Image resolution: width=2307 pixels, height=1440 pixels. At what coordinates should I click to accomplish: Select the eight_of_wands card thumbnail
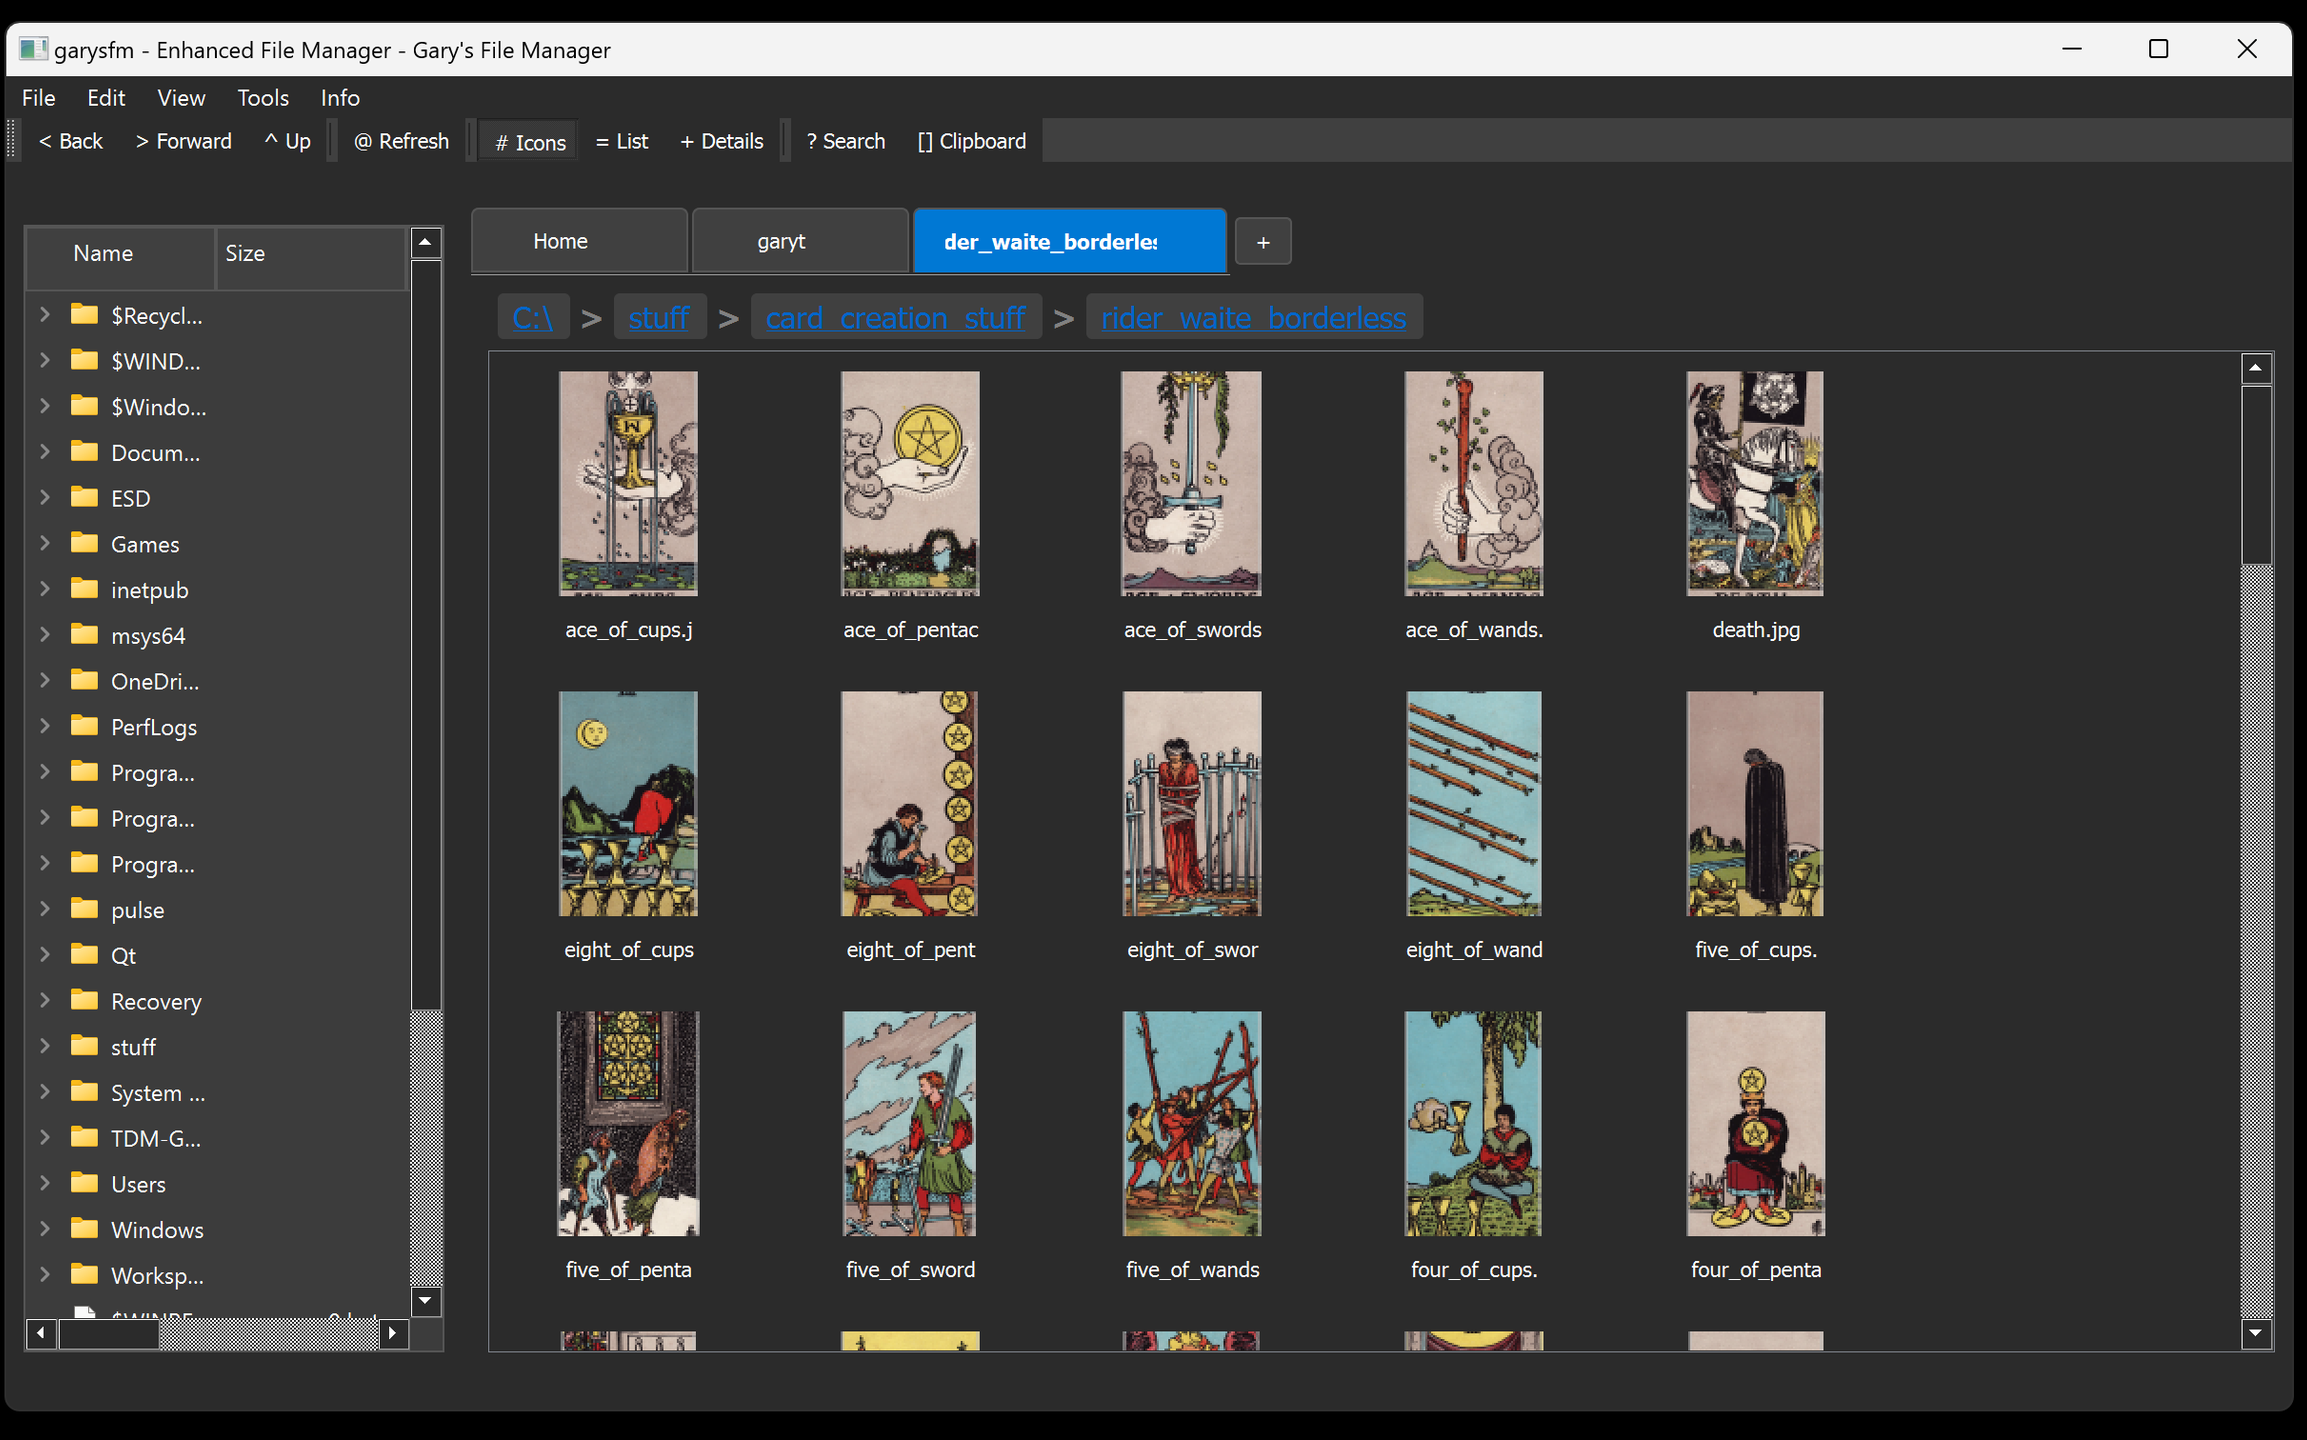1474,804
